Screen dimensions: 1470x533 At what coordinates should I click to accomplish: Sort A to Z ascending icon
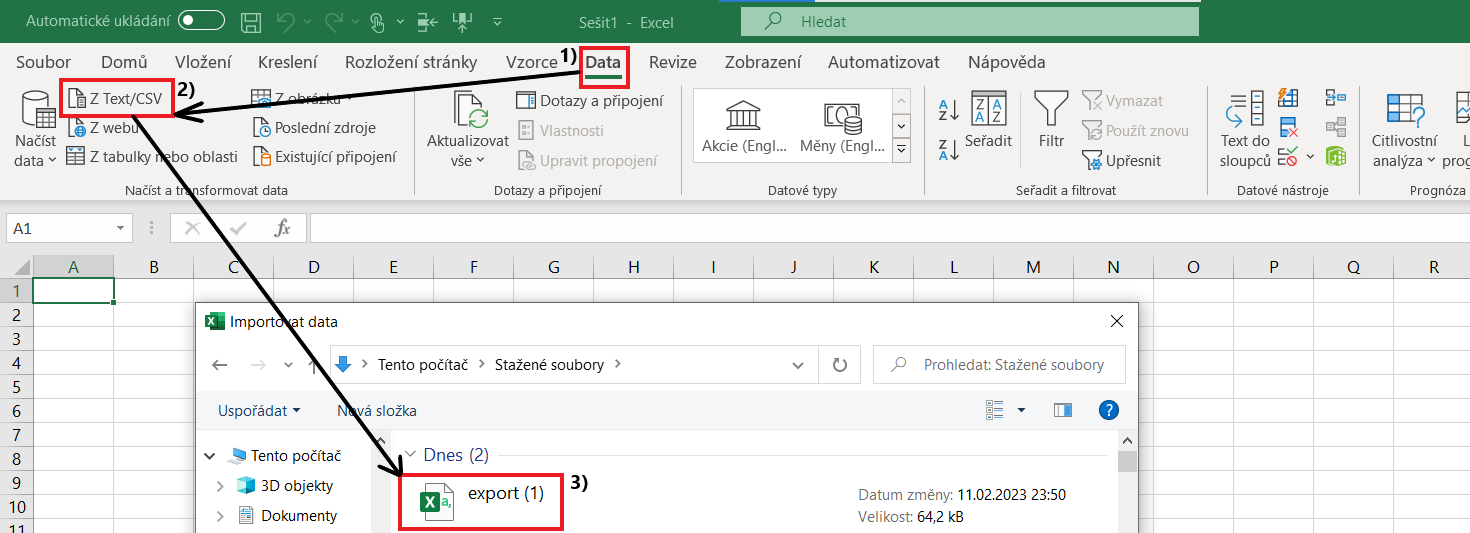pos(948,108)
